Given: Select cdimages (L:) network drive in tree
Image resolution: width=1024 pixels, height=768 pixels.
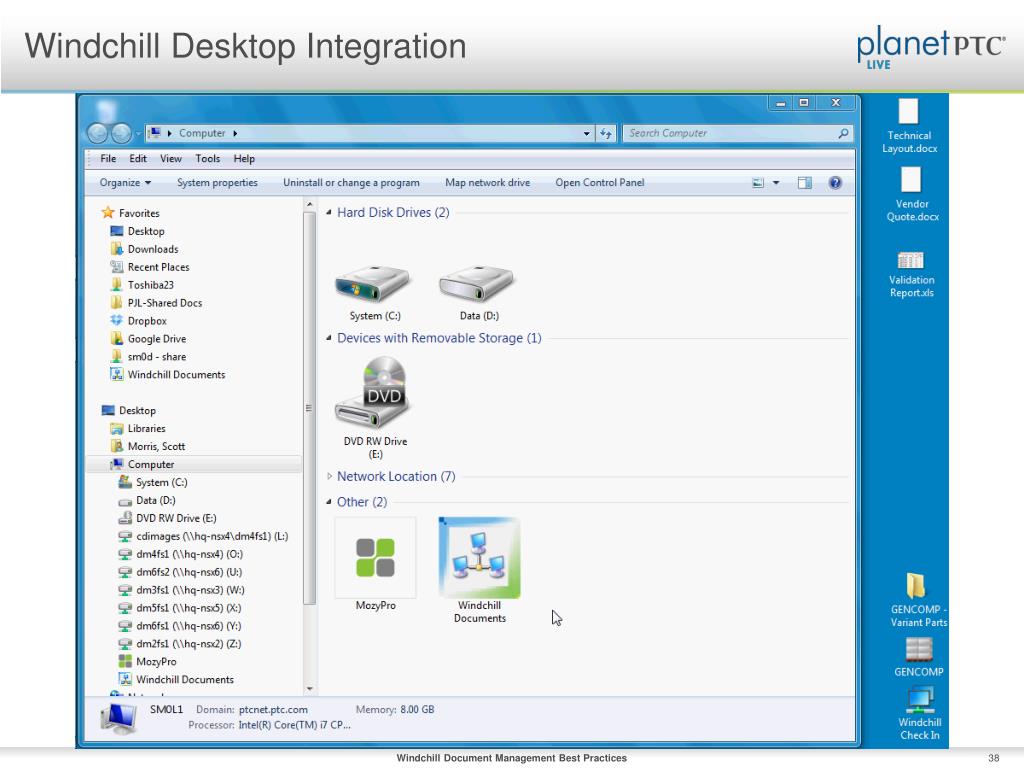Looking at the screenshot, I should [204, 536].
